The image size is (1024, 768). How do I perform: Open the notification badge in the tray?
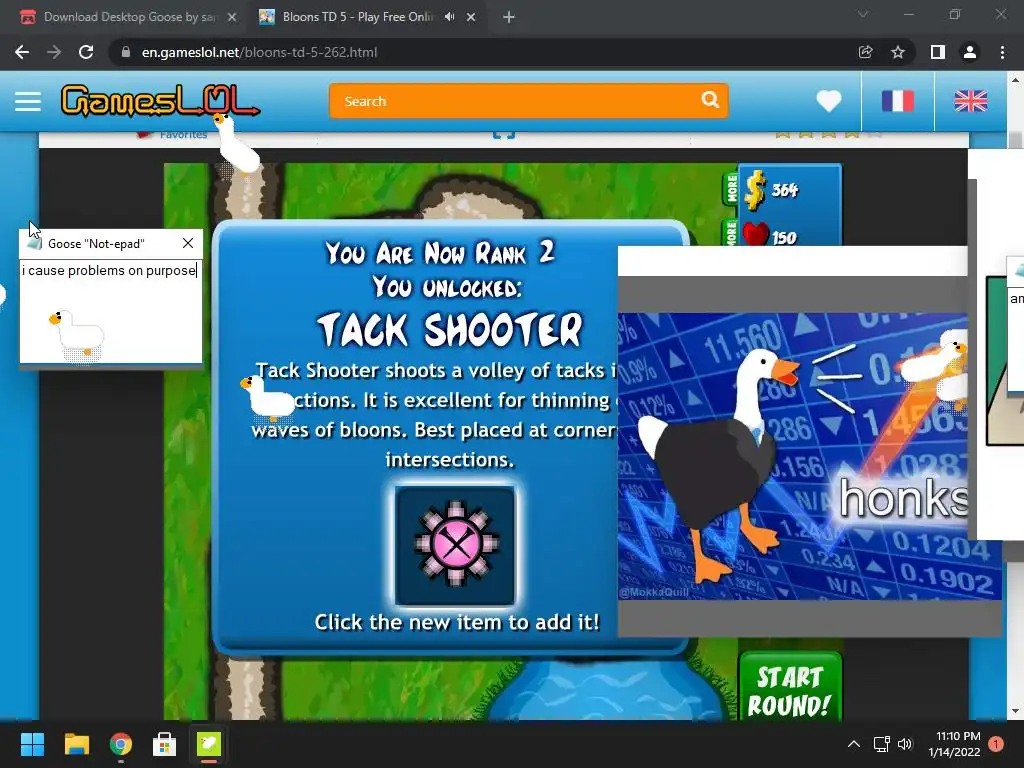point(996,744)
